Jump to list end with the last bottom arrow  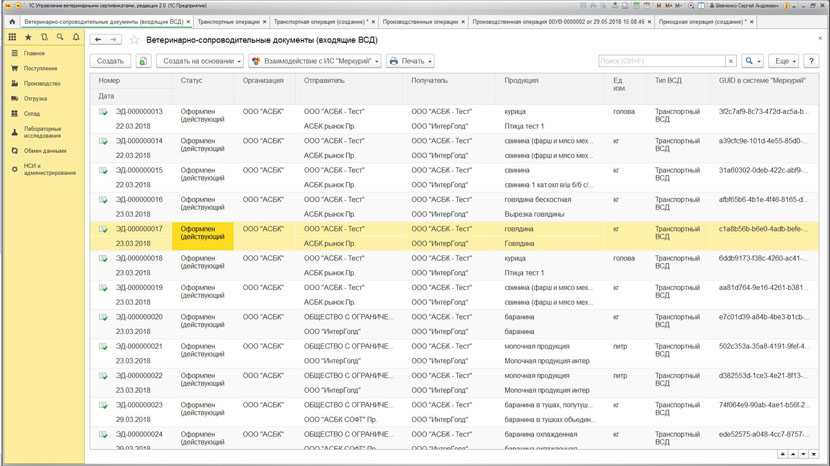(814, 454)
